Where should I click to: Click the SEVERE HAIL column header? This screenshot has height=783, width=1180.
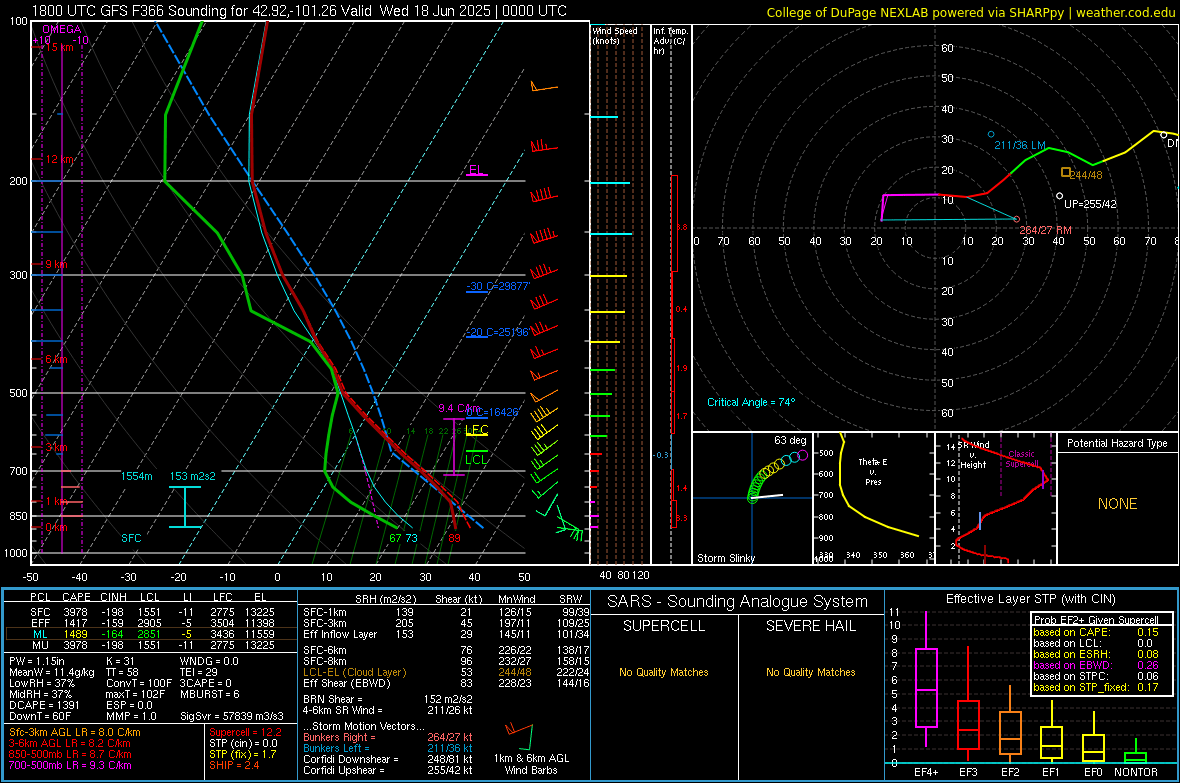(810, 626)
